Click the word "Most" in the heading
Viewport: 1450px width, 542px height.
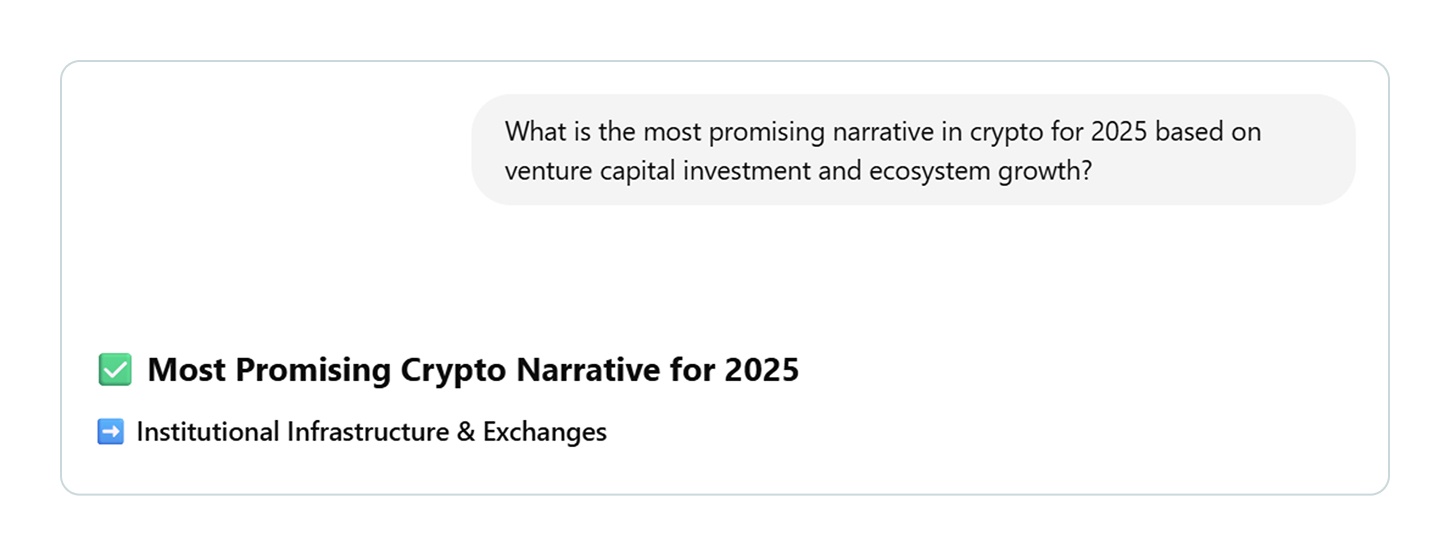(x=186, y=370)
